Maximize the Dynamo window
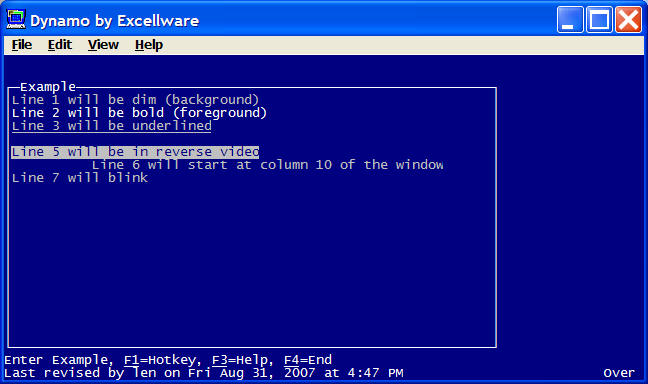 point(599,19)
